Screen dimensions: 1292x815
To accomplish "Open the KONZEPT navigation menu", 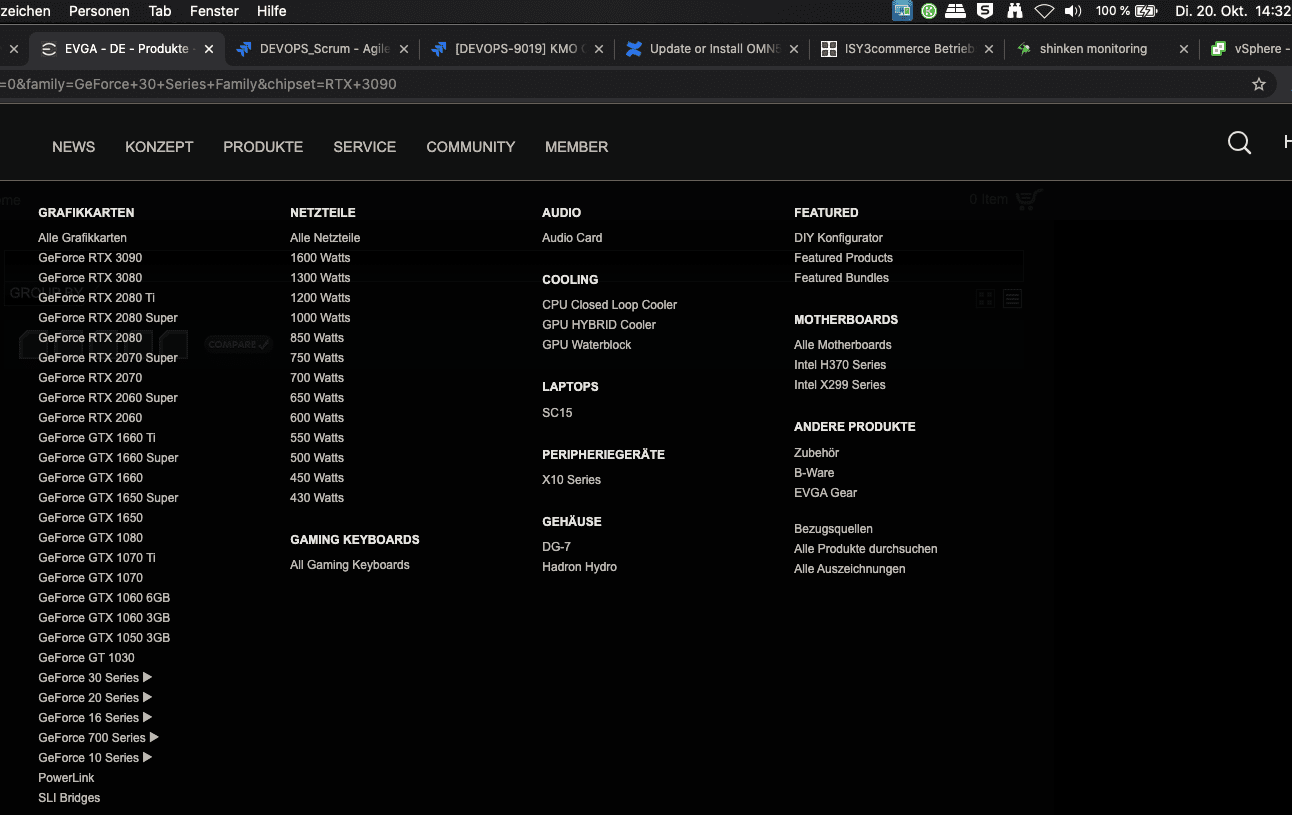I will (x=159, y=147).
